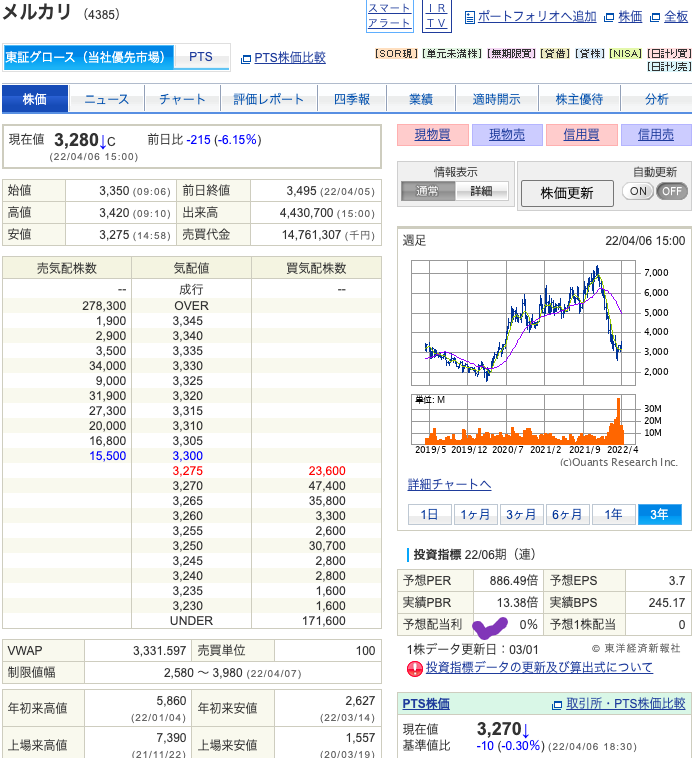Click the 予想PER value 886.49倍
This screenshot has width=697, height=758.
point(514,581)
